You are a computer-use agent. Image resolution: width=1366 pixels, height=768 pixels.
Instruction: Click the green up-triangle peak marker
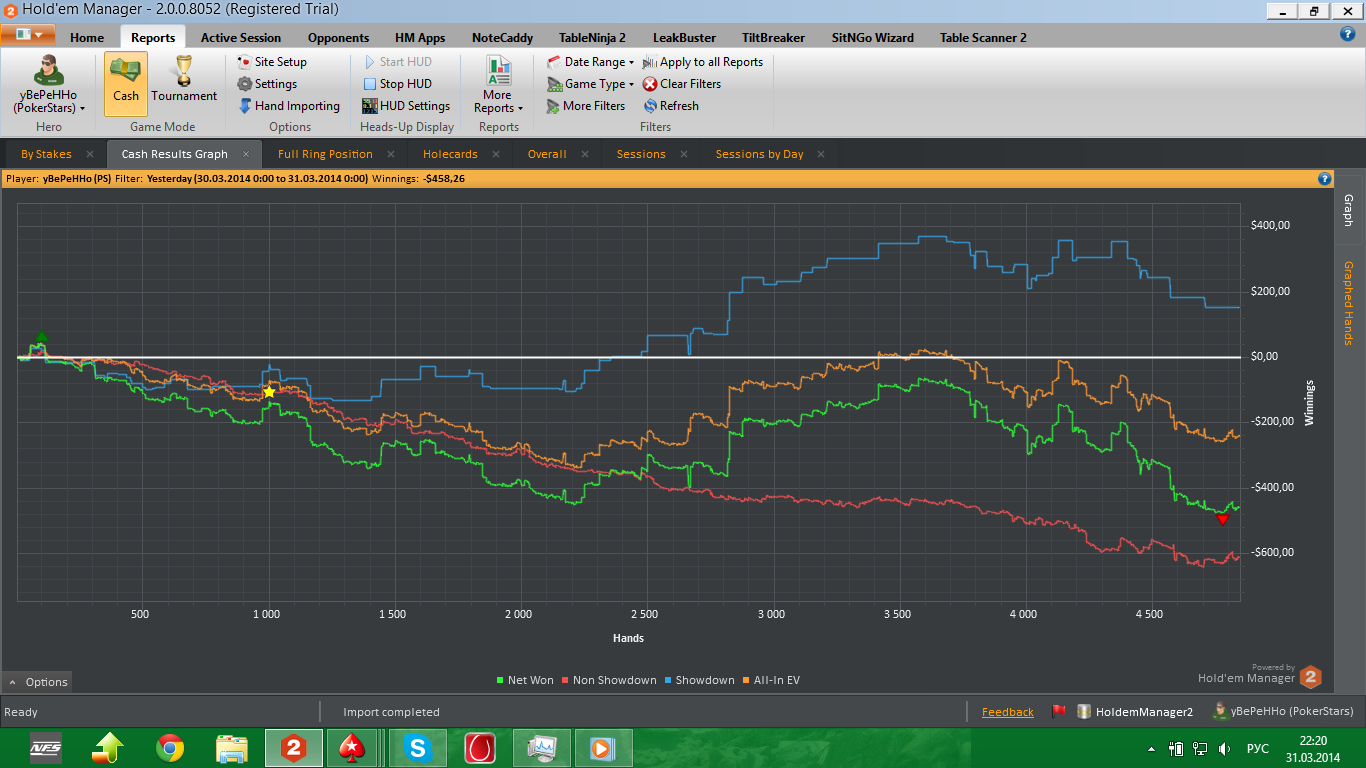pos(41,337)
